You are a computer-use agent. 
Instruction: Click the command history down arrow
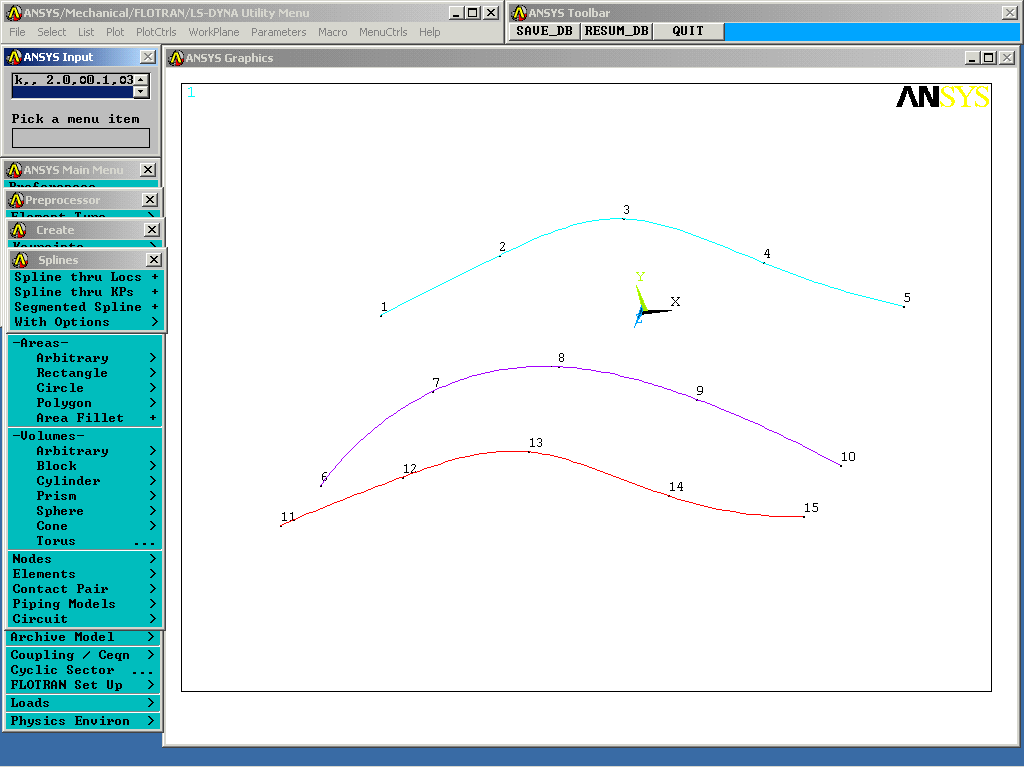point(141,92)
